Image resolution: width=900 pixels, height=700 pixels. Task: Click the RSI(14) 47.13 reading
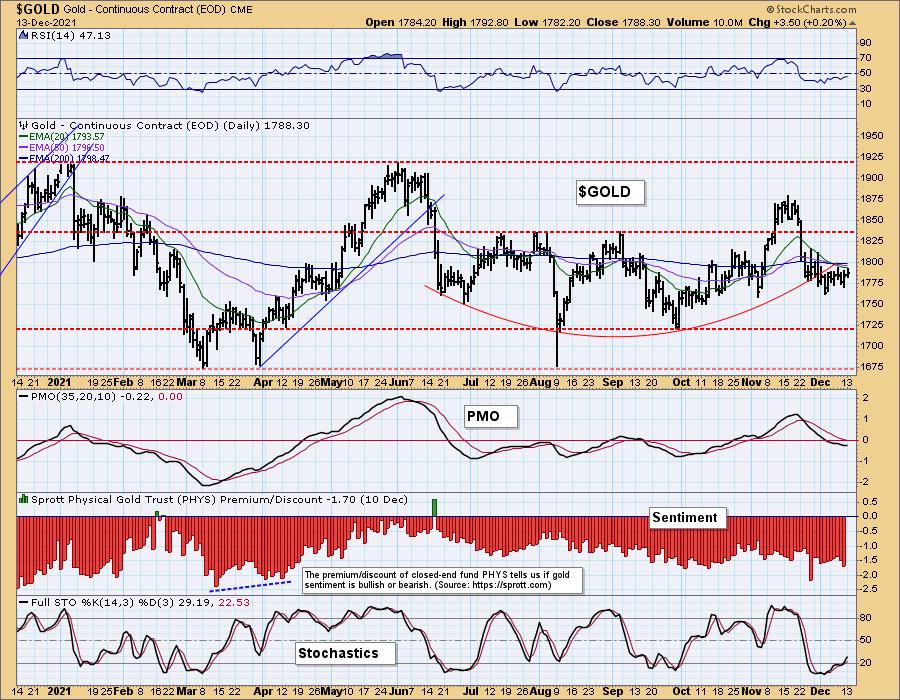[70, 36]
